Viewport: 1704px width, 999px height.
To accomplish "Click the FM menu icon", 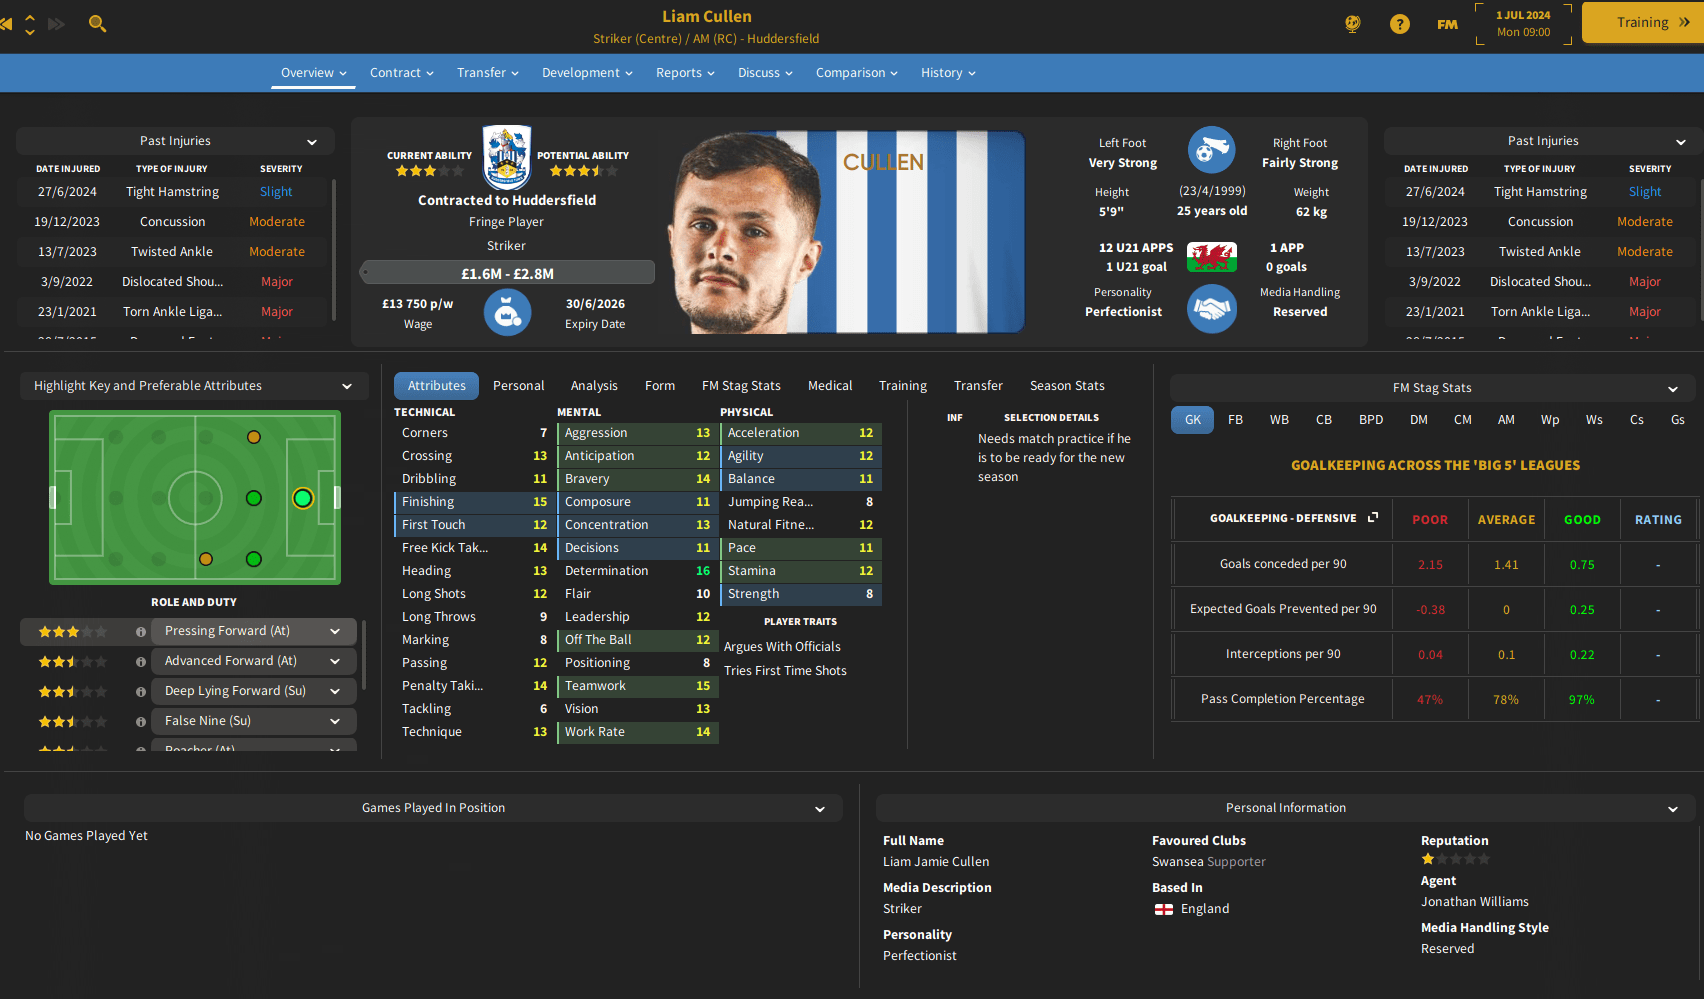I will [1447, 24].
